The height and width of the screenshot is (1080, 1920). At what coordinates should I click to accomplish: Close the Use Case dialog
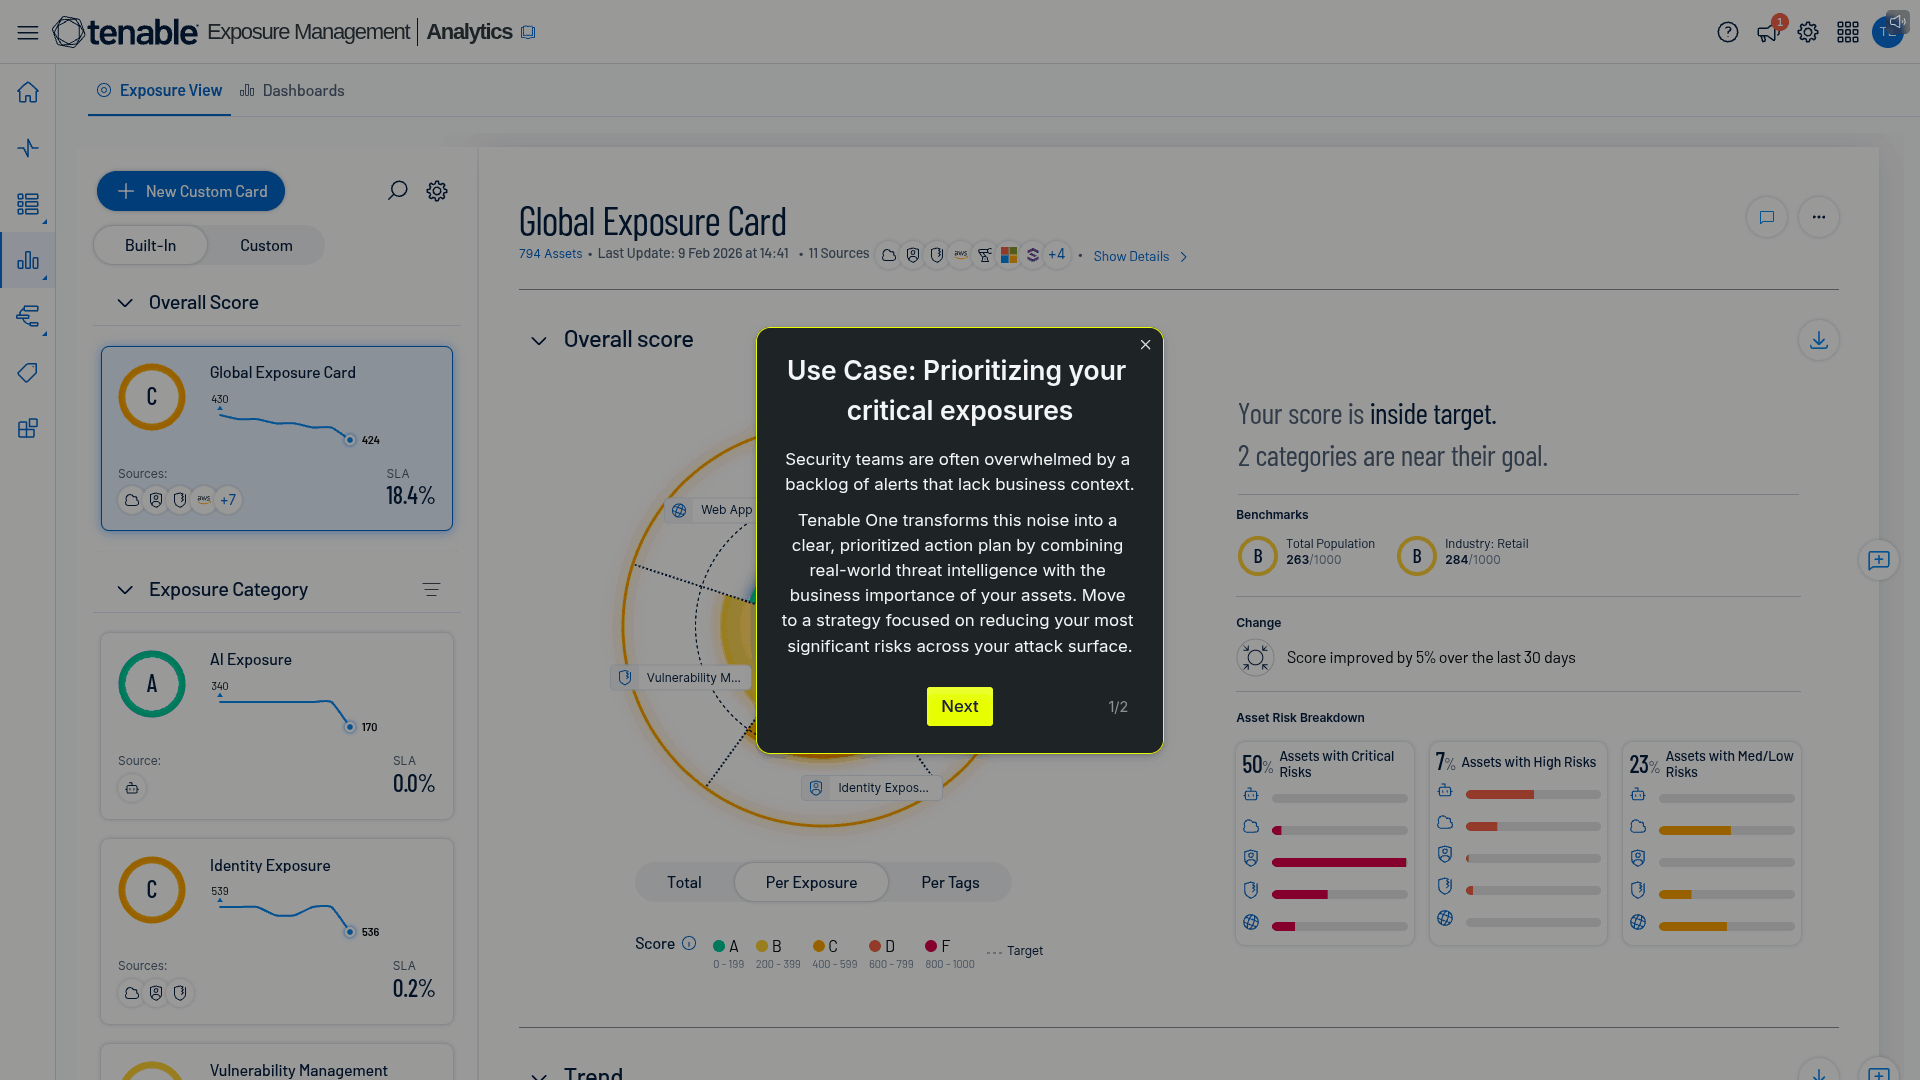click(x=1146, y=345)
